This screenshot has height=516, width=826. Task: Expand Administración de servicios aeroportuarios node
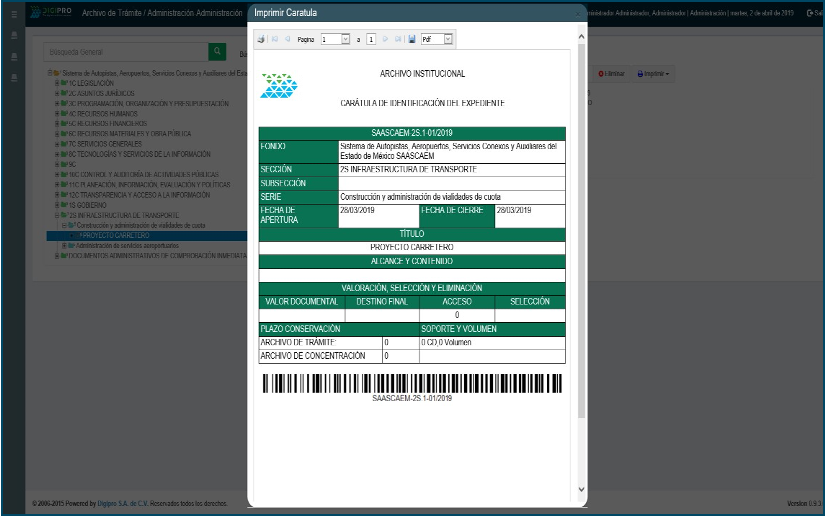pos(64,245)
